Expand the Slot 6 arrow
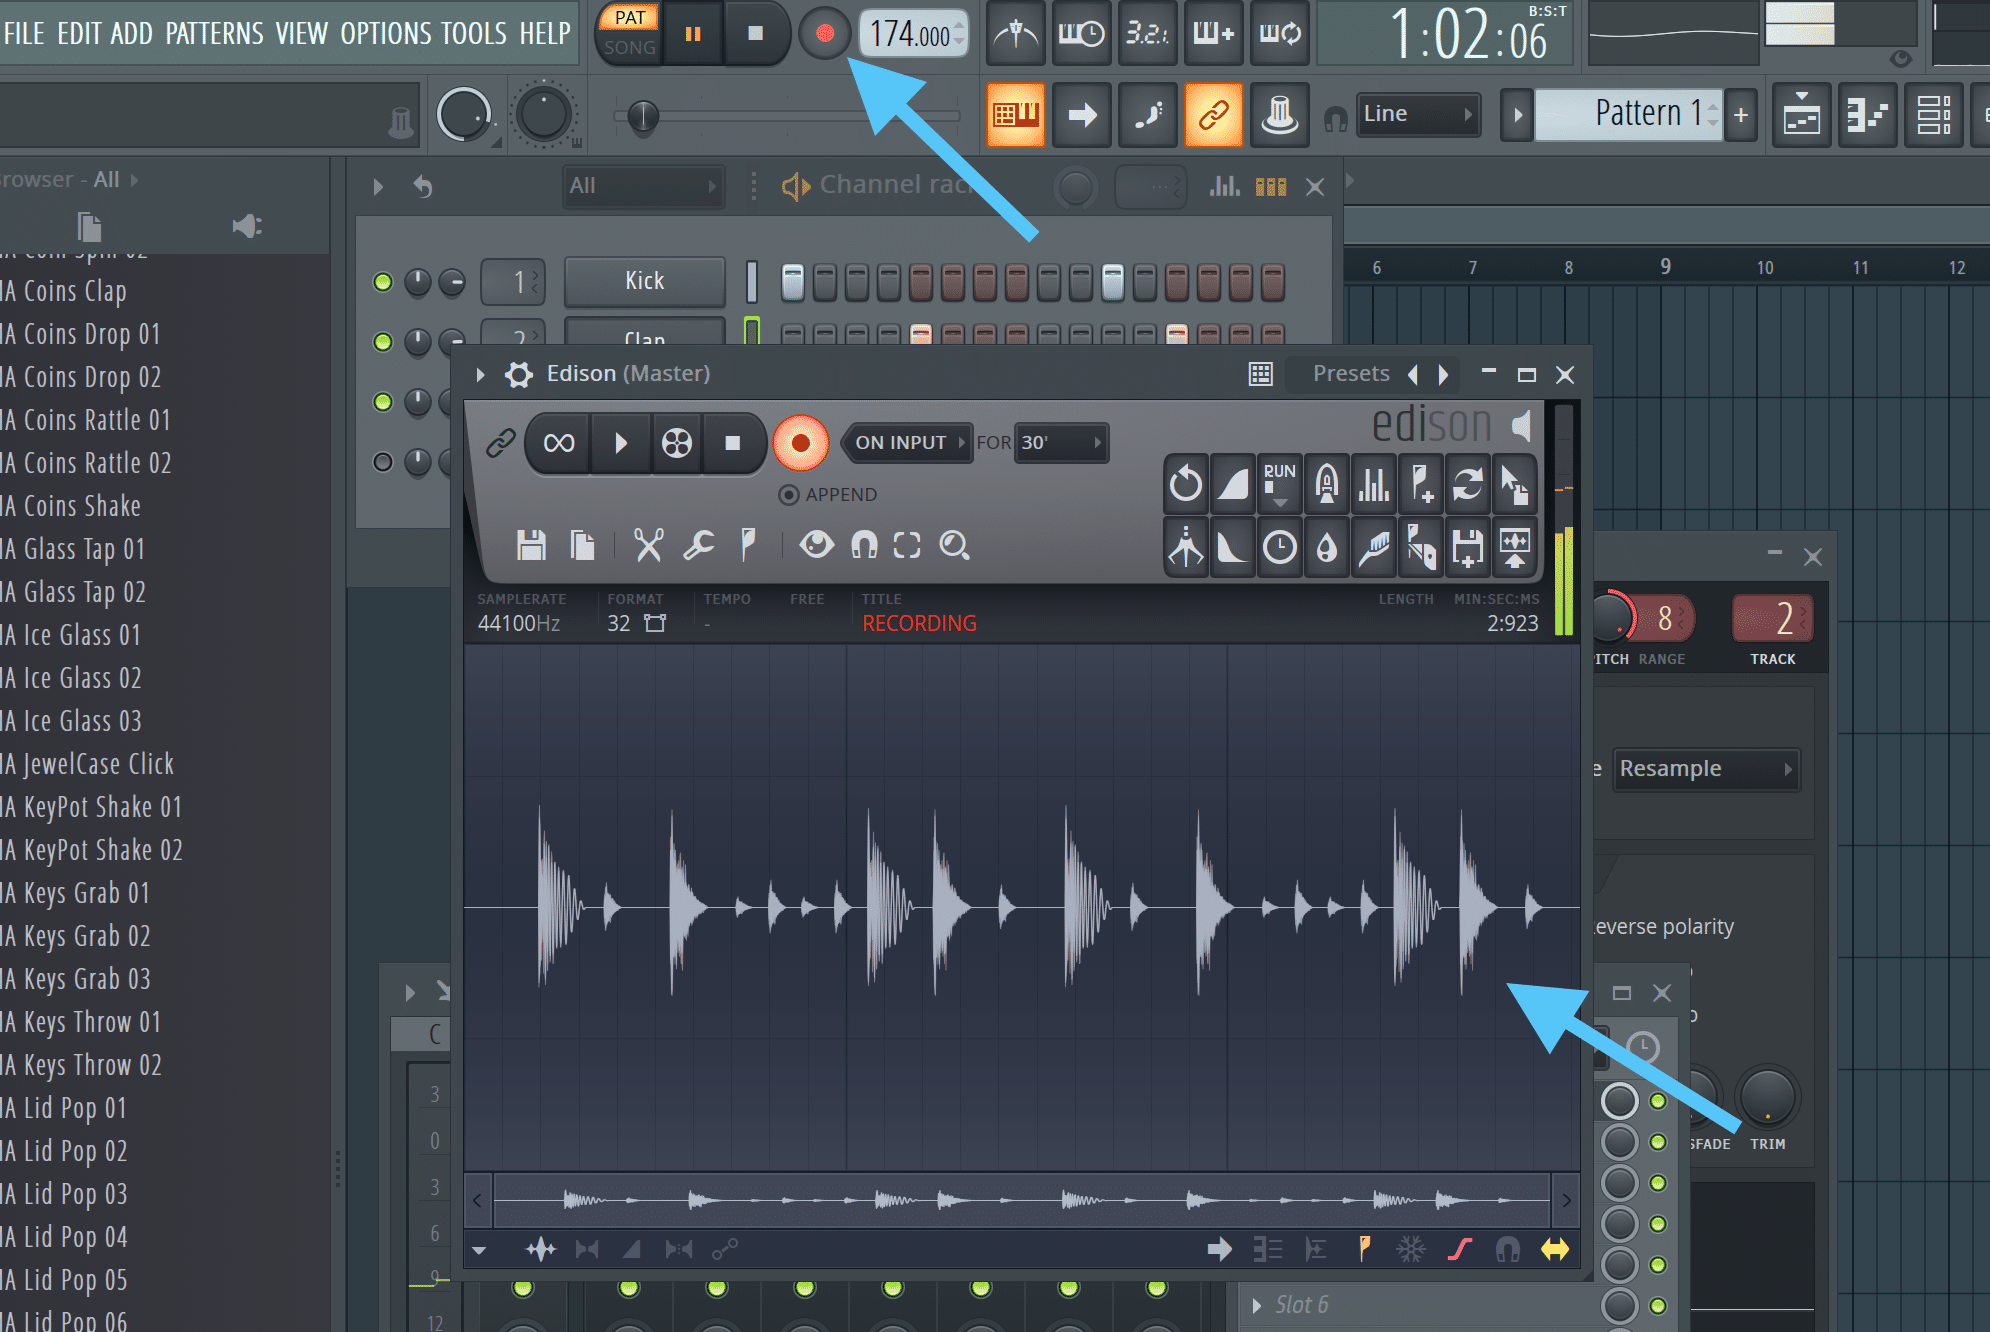 click(x=1257, y=1305)
